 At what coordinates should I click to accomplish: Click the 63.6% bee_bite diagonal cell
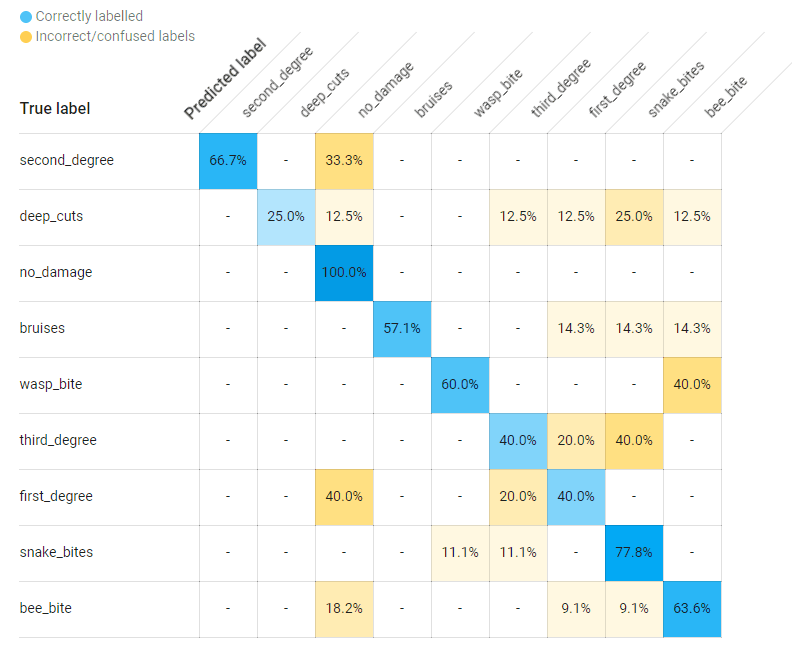tap(692, 608)
